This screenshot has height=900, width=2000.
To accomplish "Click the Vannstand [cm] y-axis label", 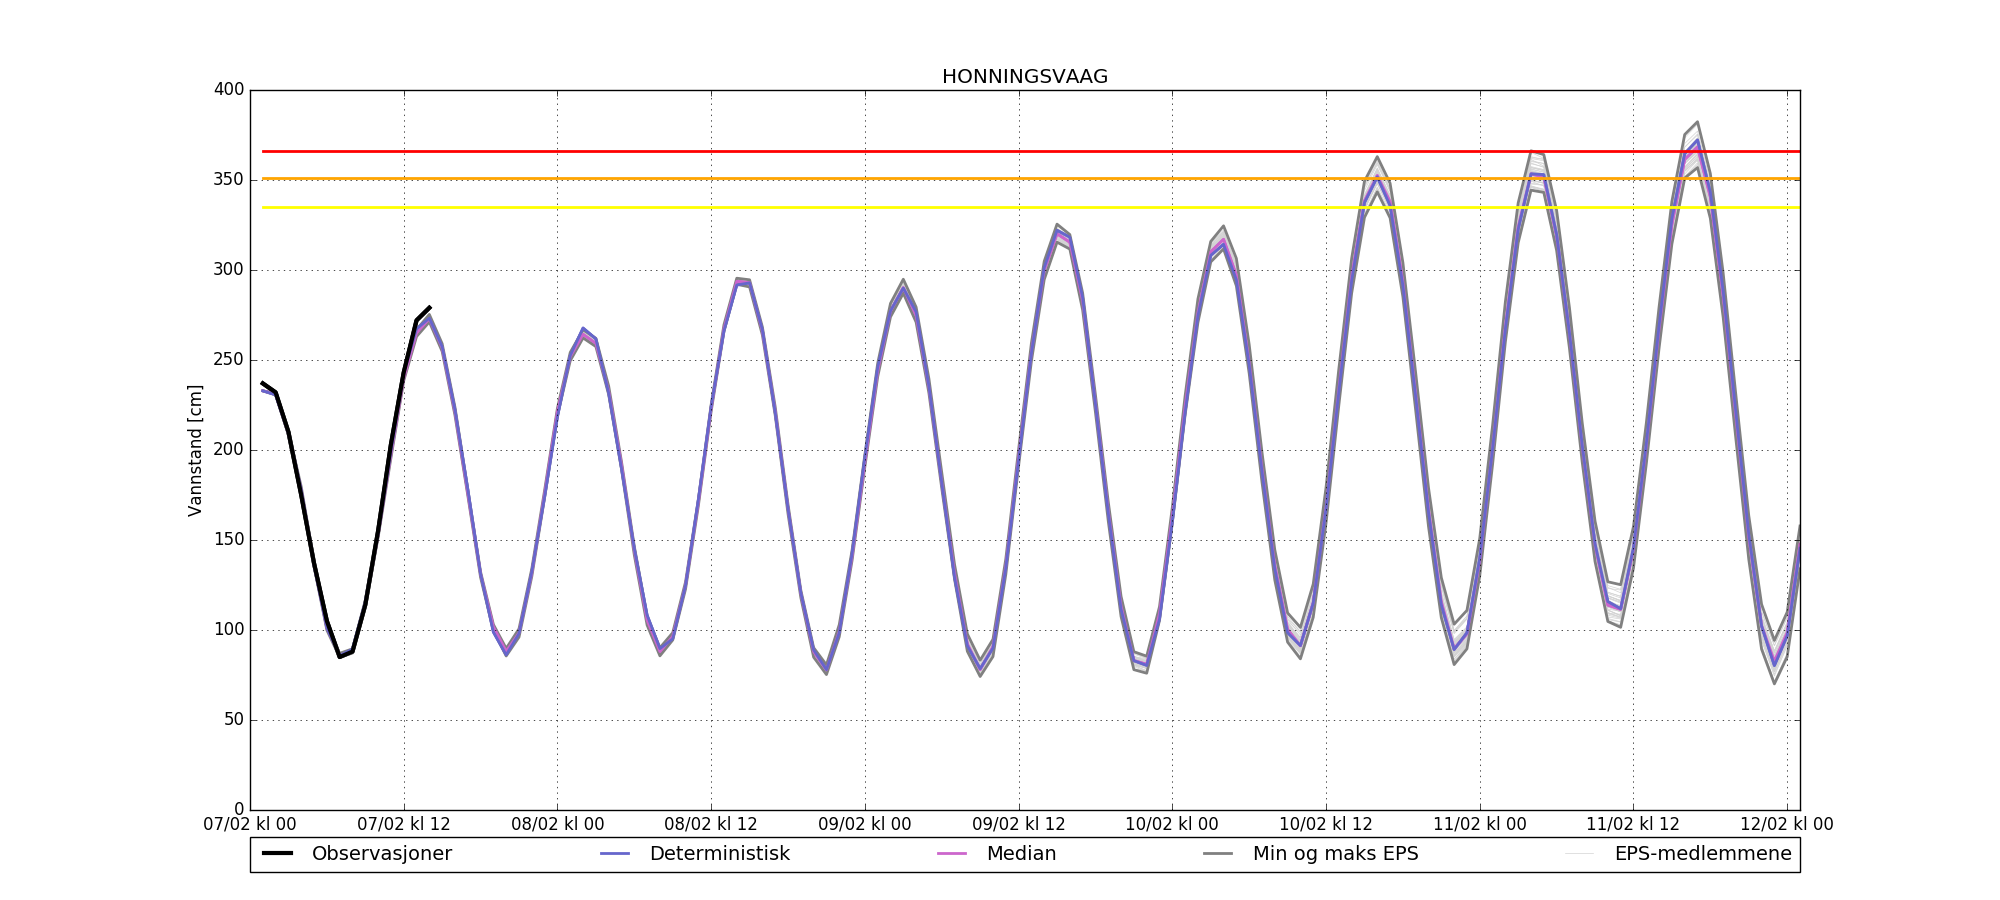I will (x=195, y=450).
